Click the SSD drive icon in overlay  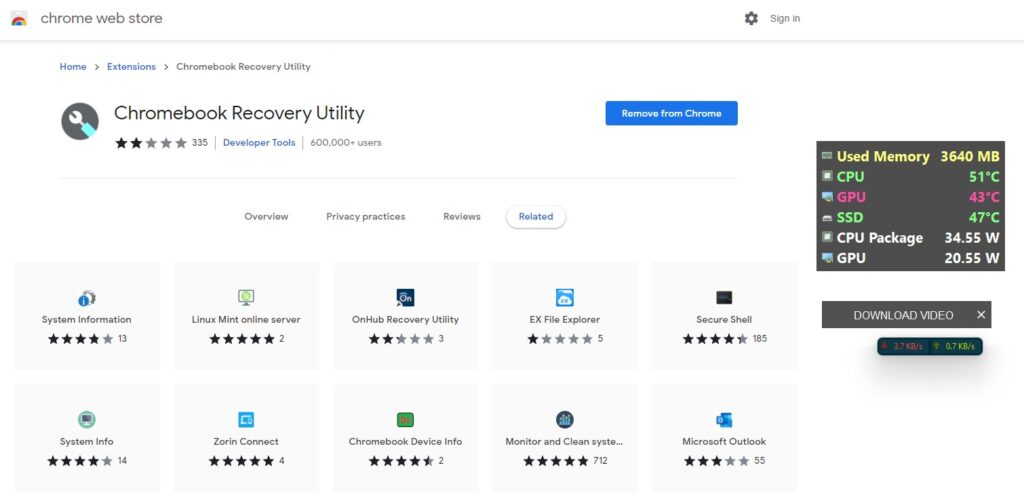pyautogui.click(x=827, y=217)
